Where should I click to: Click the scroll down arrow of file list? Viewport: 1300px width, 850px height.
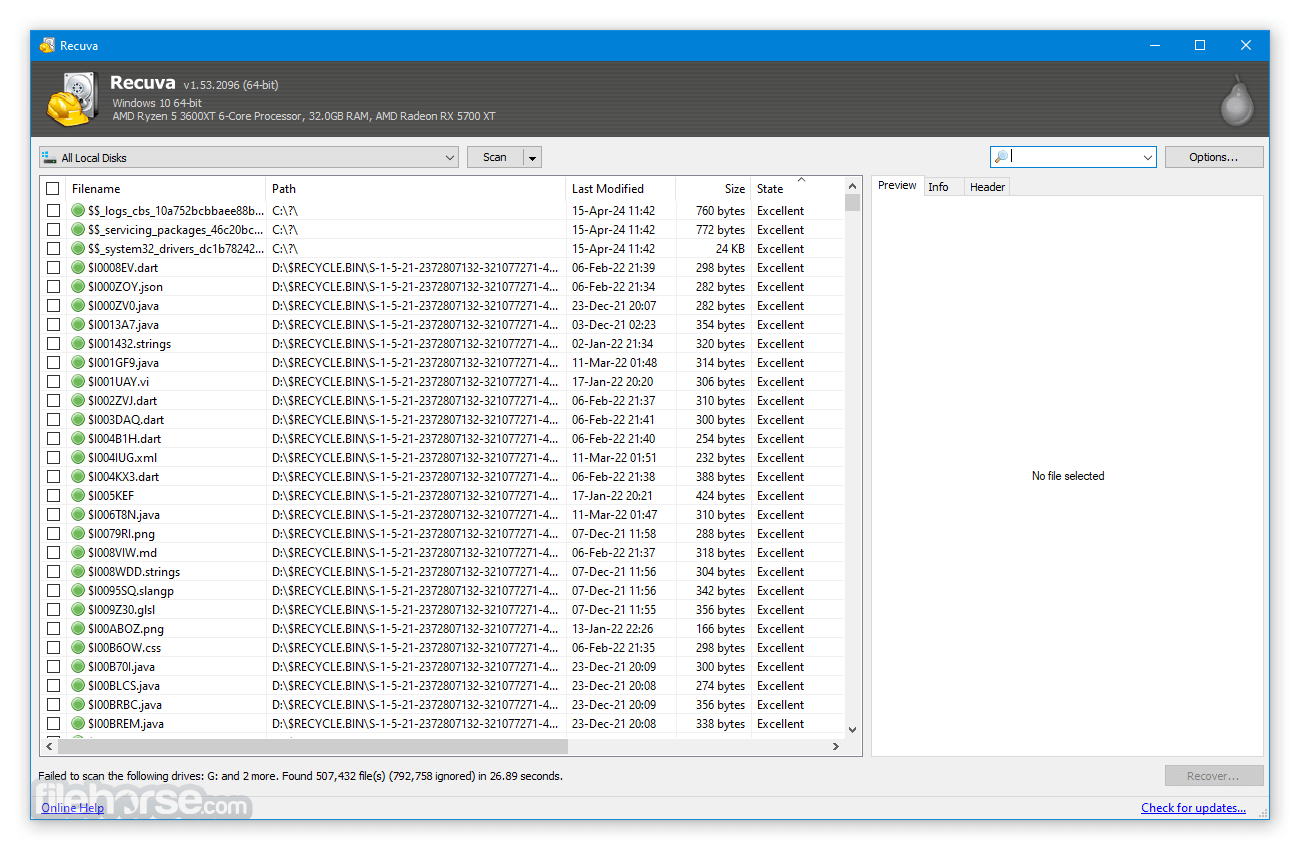click(x=852, y=730)
